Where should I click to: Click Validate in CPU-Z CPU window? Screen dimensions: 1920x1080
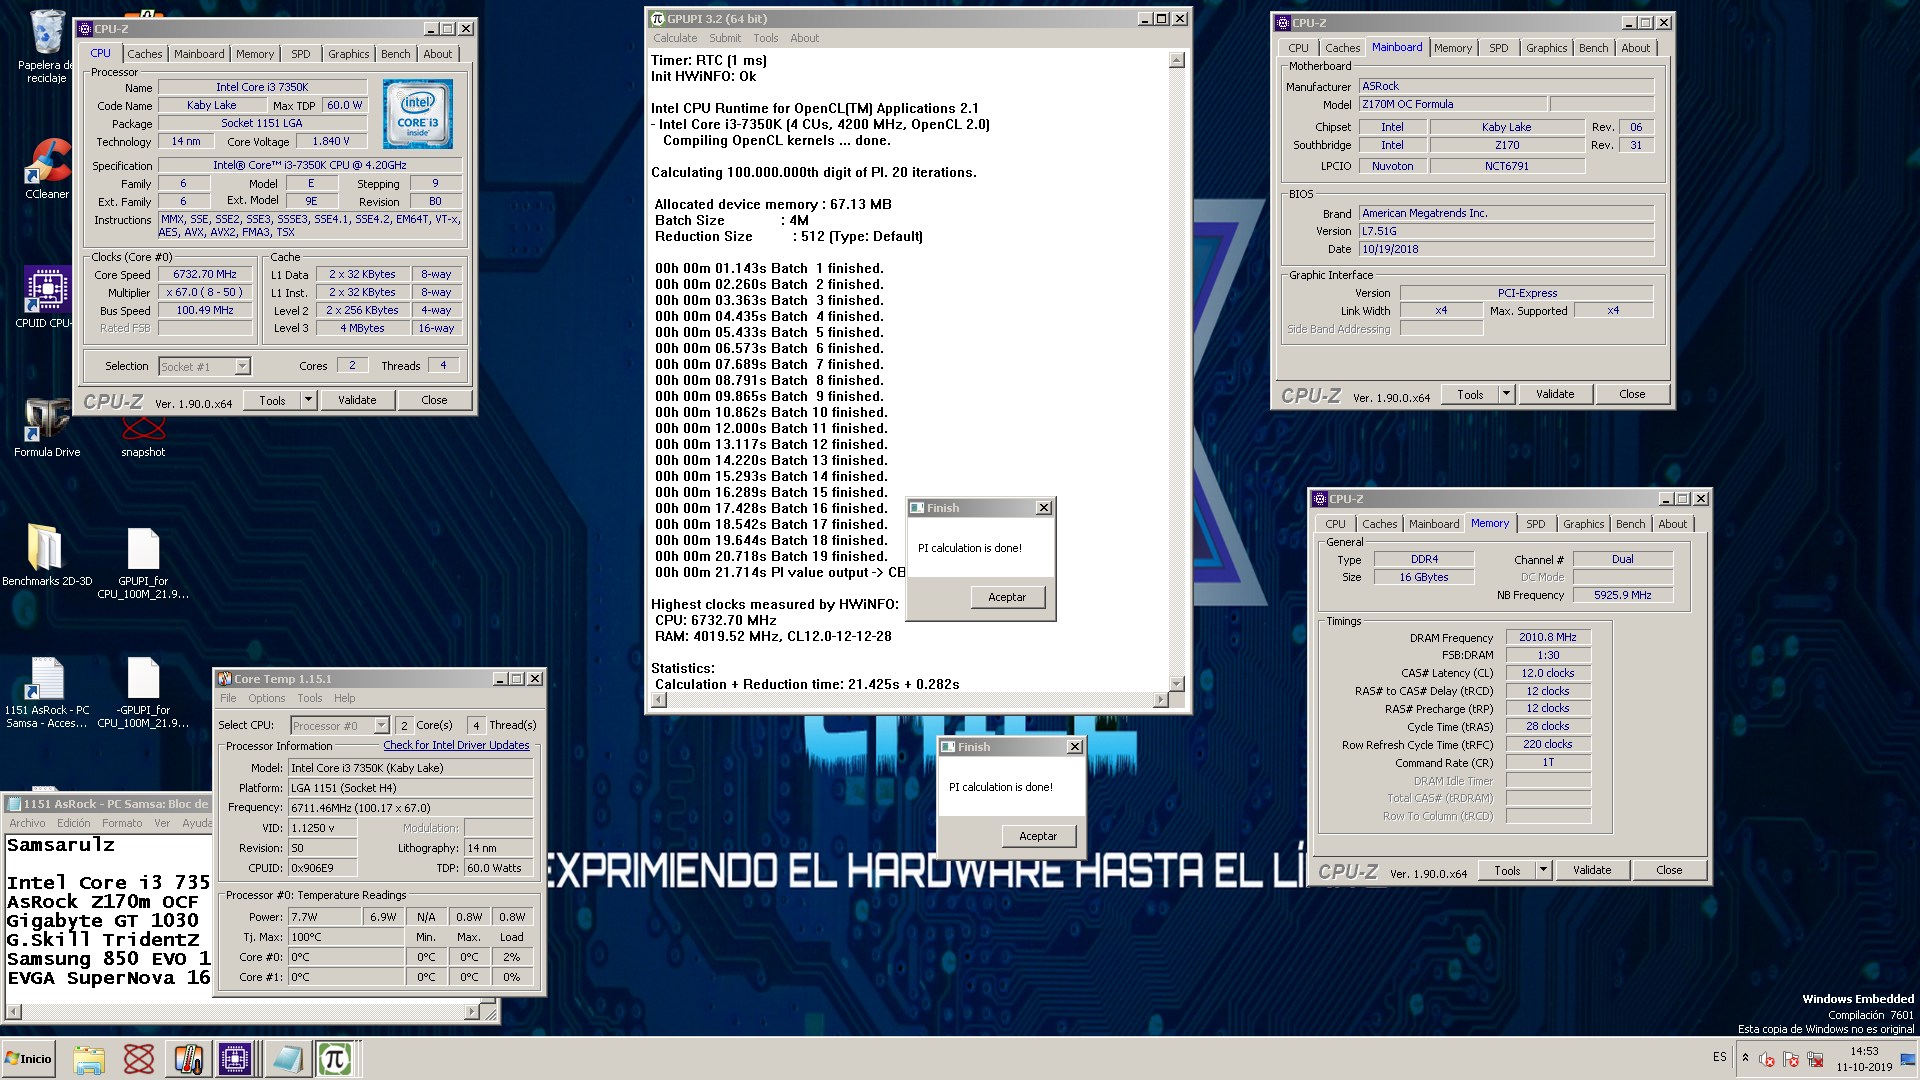[357, 400]
